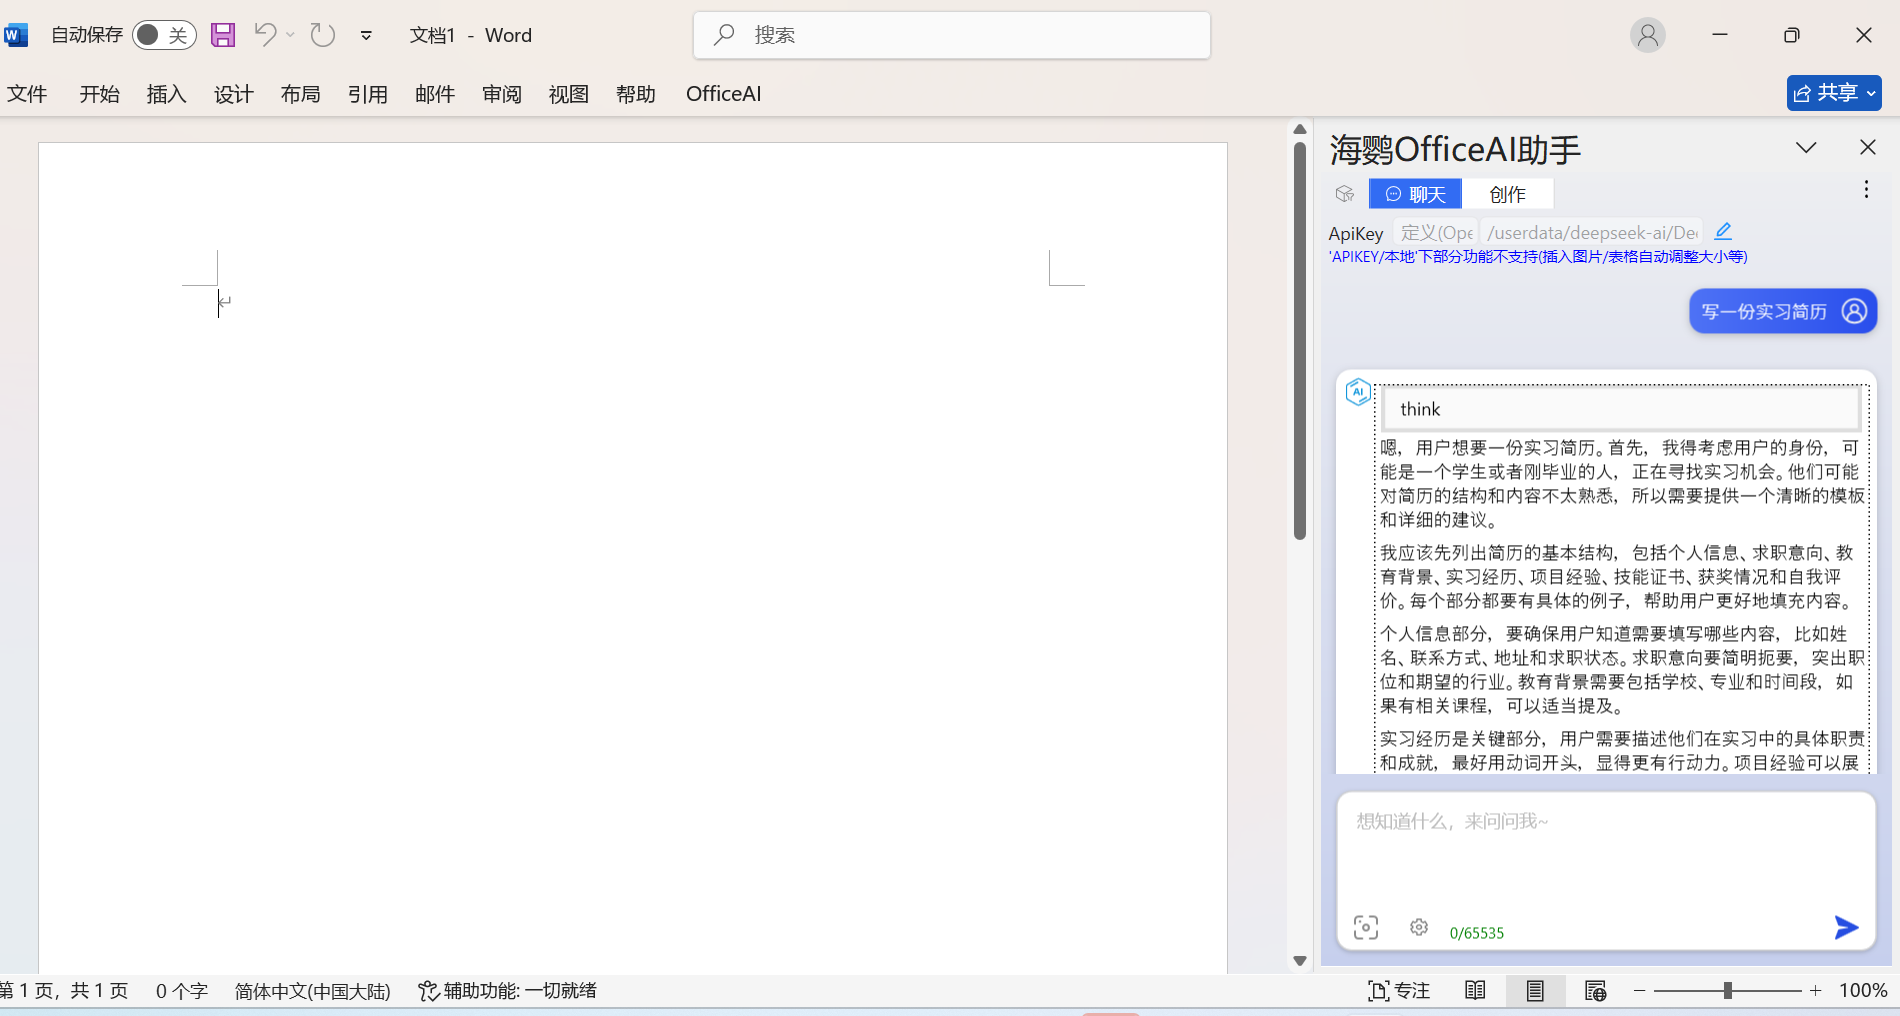Viewport: 1900px width, 1016px height.
Task: Toggle the AutoSave switch
Action: 163,35
